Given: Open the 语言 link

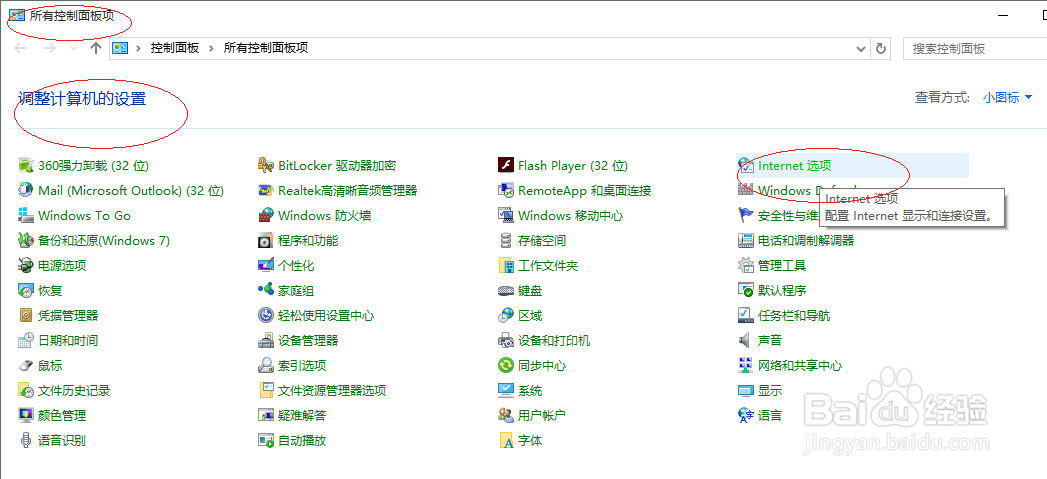Looking at the screenshot, I should point(770,416).
